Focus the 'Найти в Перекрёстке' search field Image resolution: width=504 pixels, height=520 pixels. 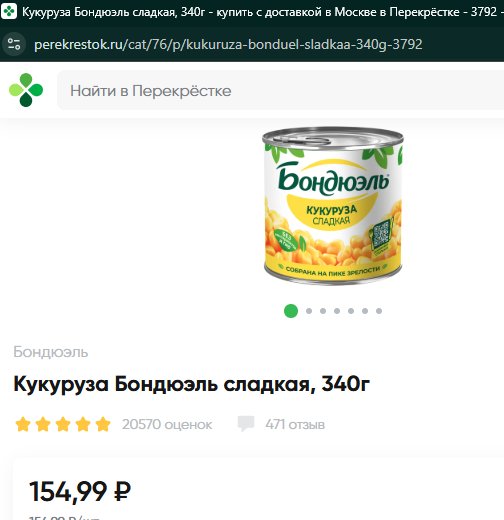(x=280, y=90)
